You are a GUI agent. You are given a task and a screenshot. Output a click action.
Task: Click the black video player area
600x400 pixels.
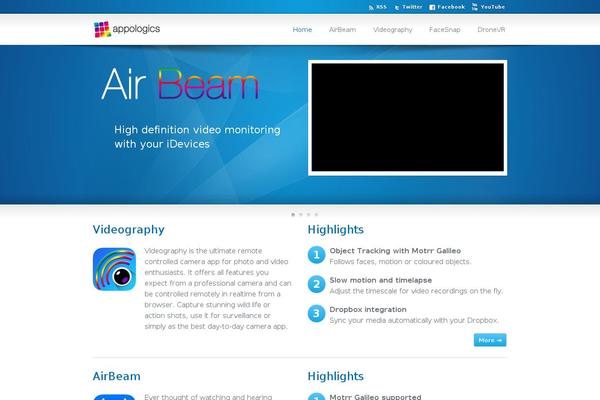click(408, 118)
